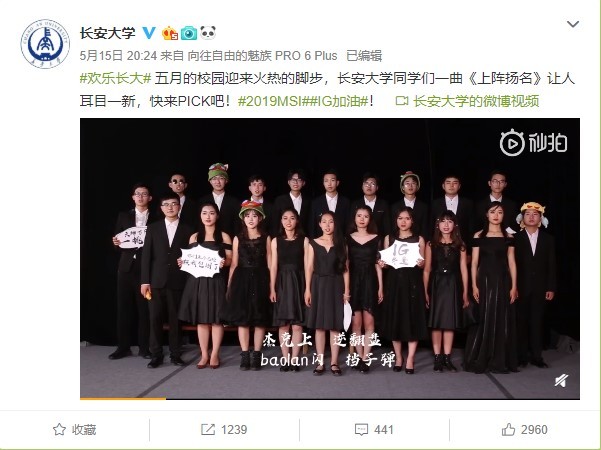Seek using the orange video progress bar
This screenshot has height=450, width=601.
pyautogui.click(x=330, y=398)
